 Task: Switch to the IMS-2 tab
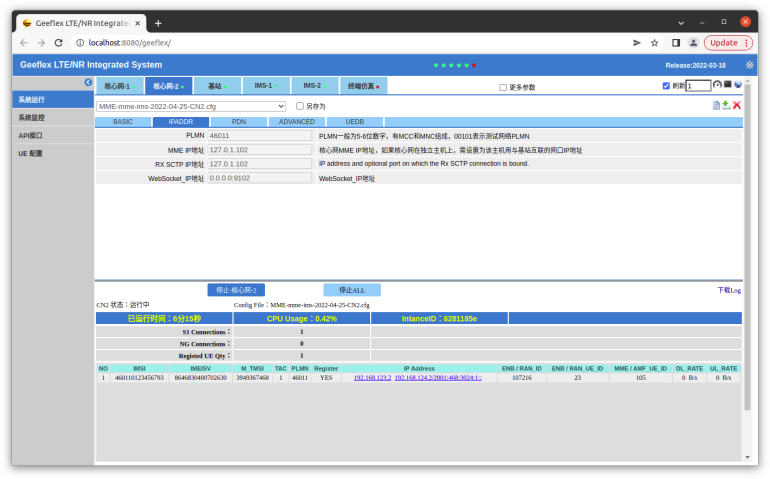click(314, 86)
